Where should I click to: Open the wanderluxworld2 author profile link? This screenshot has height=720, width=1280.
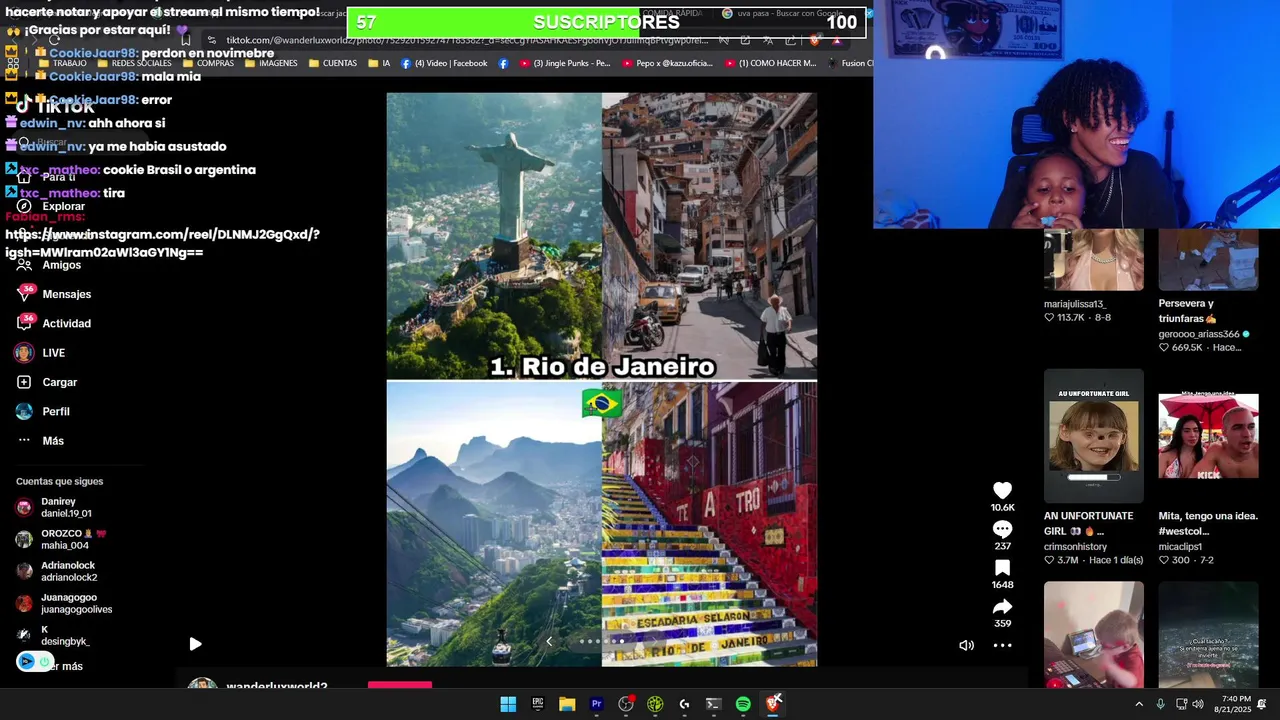pos(276,686)
